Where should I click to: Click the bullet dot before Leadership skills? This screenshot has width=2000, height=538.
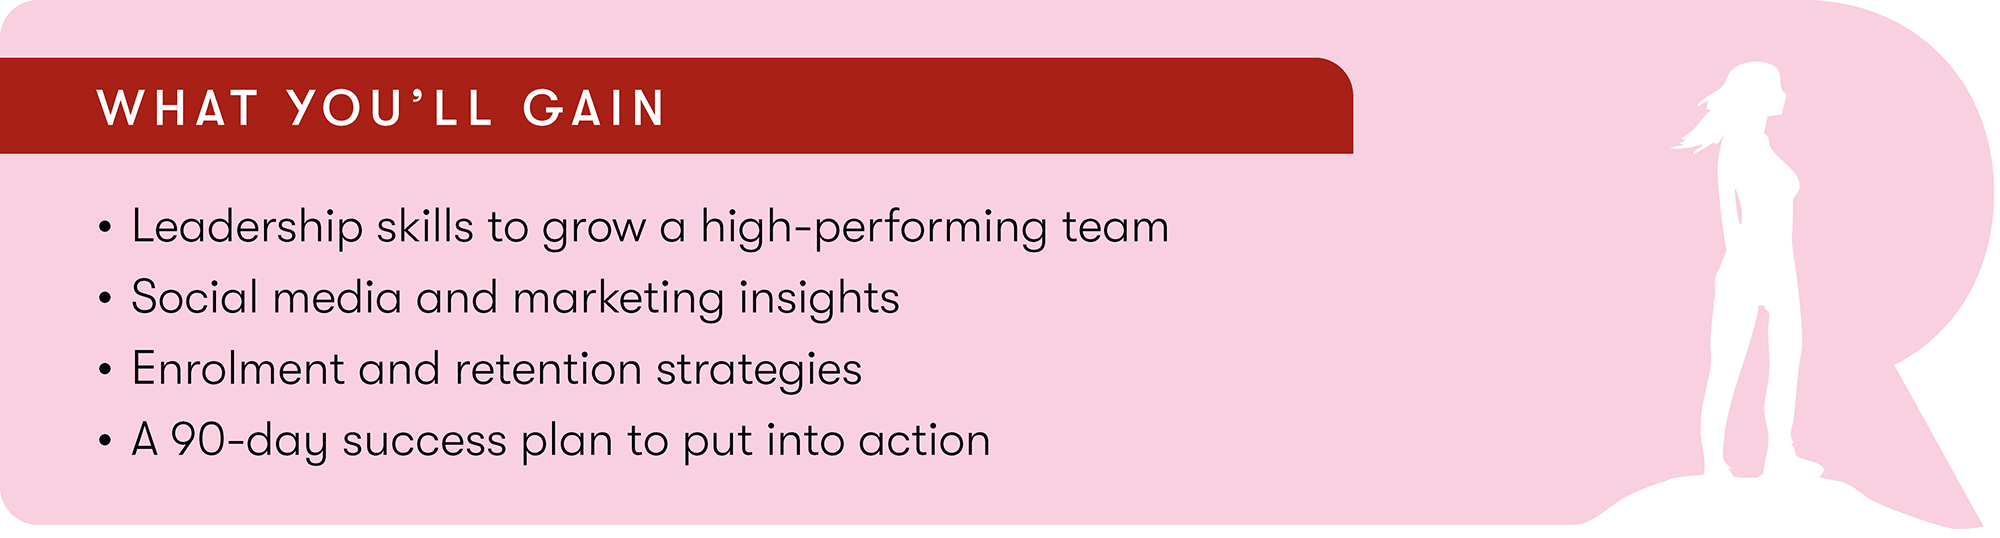105,228
